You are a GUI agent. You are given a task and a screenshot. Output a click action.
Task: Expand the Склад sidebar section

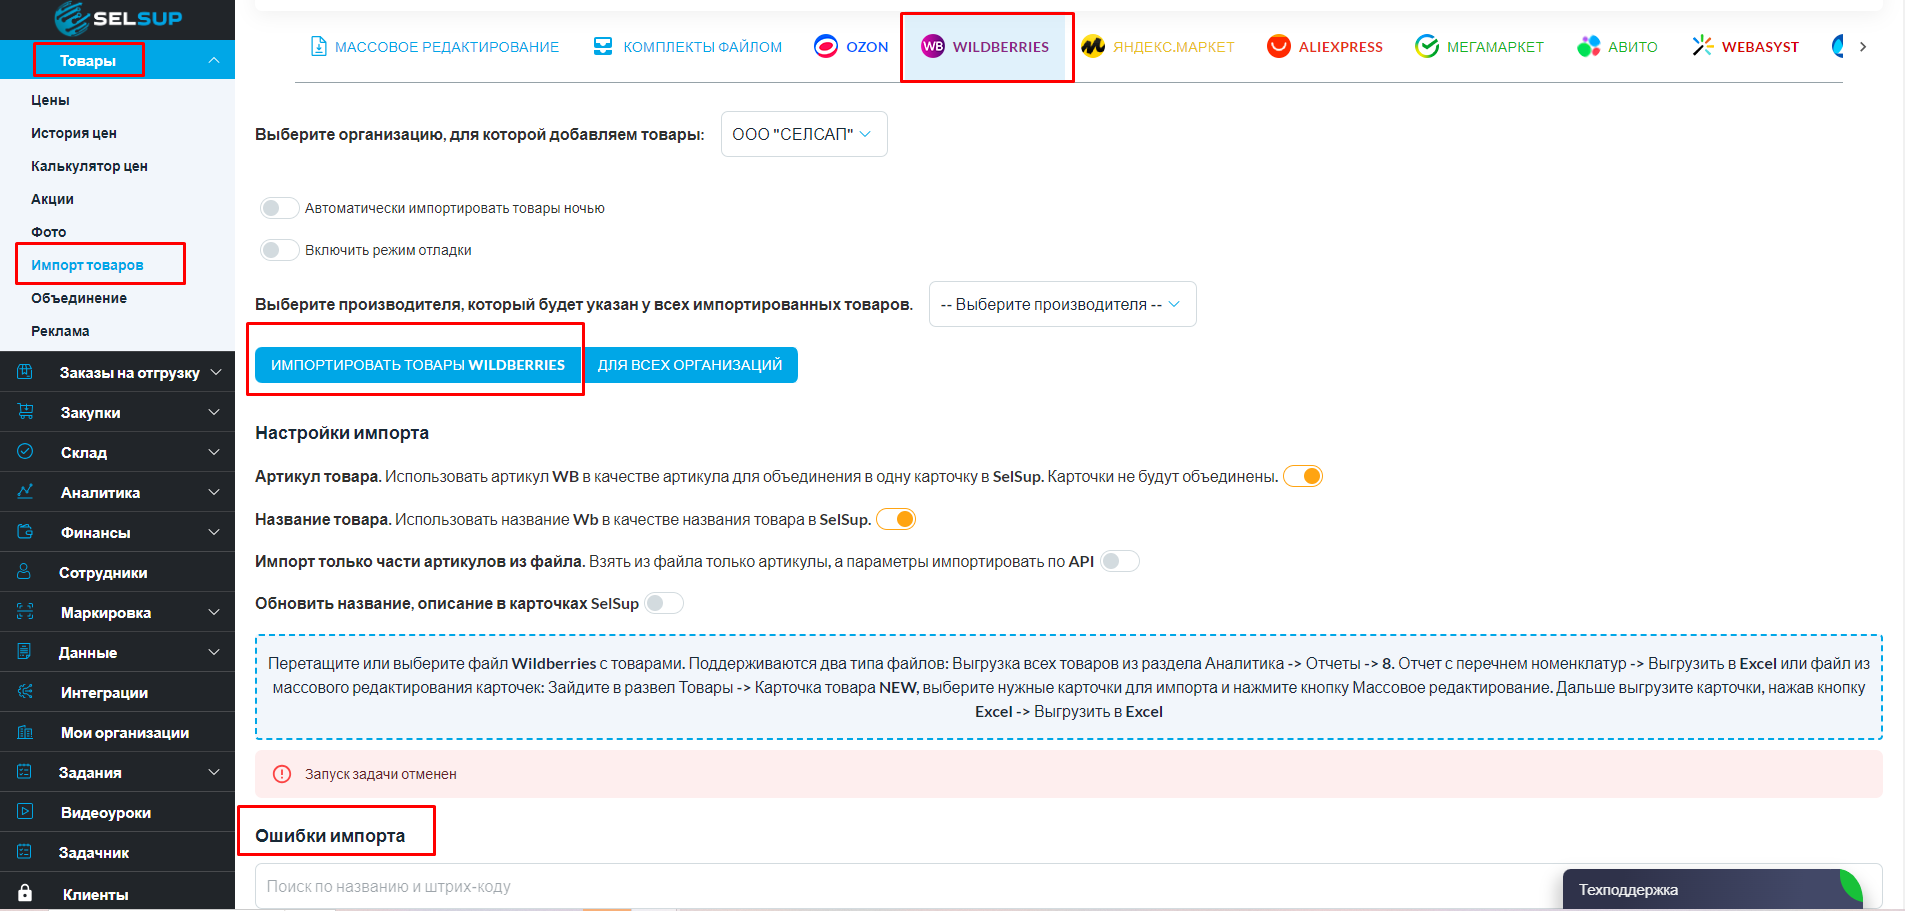coord(214,452)
